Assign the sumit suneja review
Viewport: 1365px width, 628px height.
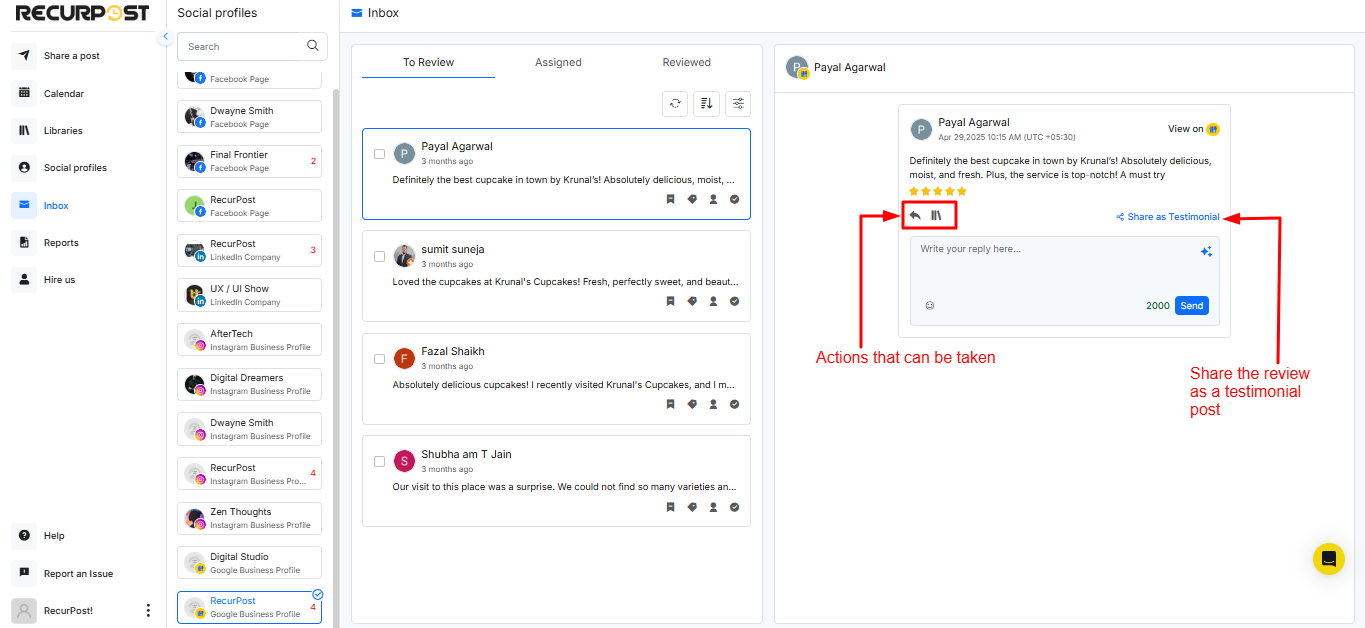pos(713,301)
